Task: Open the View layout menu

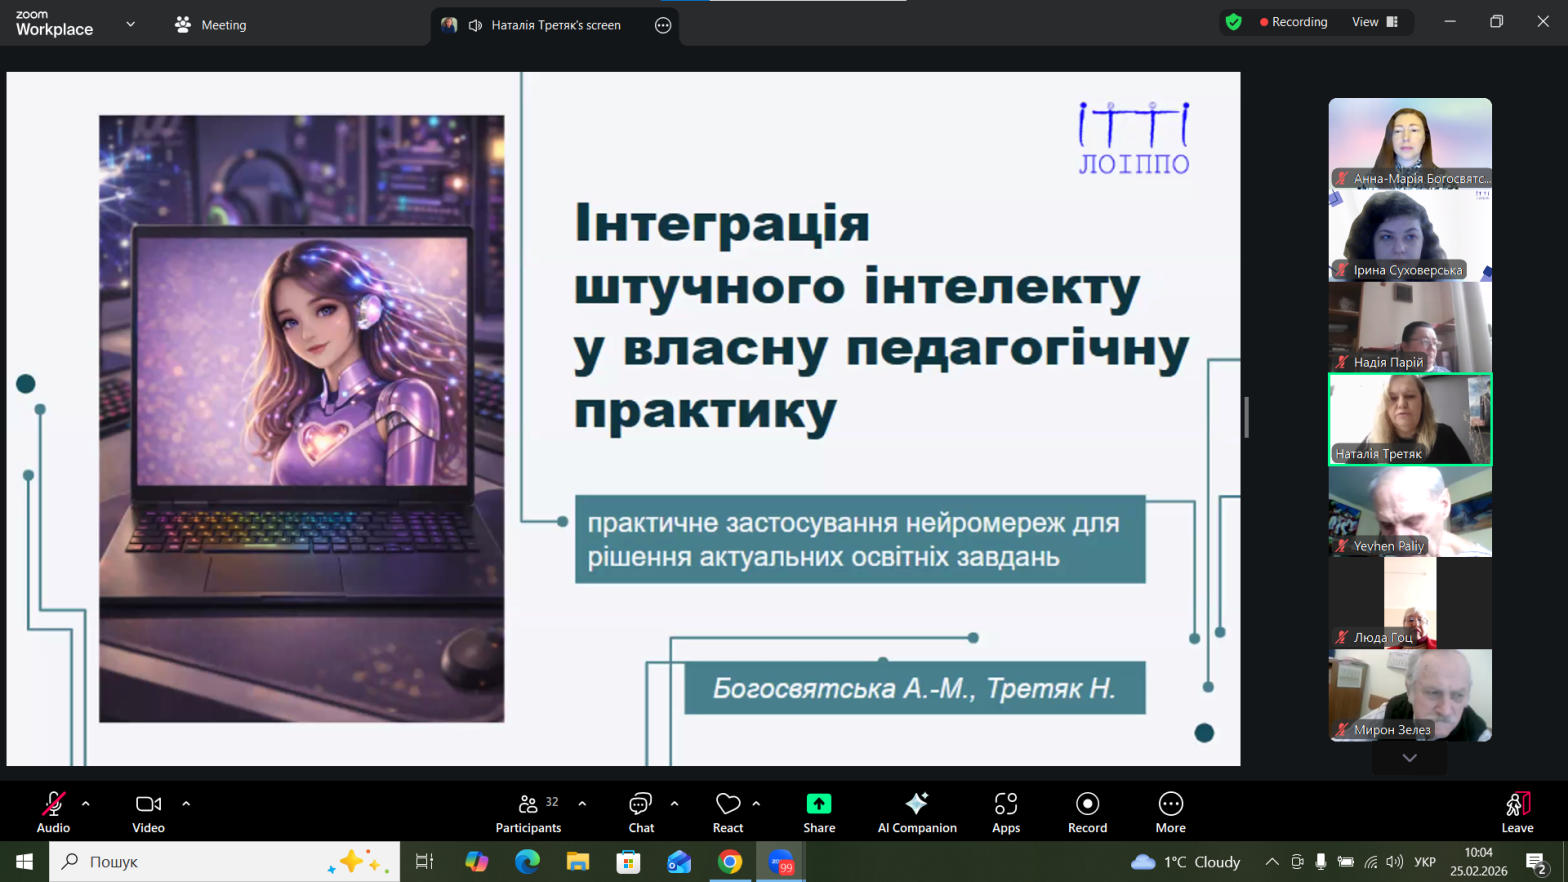Action: point(1375,22)
